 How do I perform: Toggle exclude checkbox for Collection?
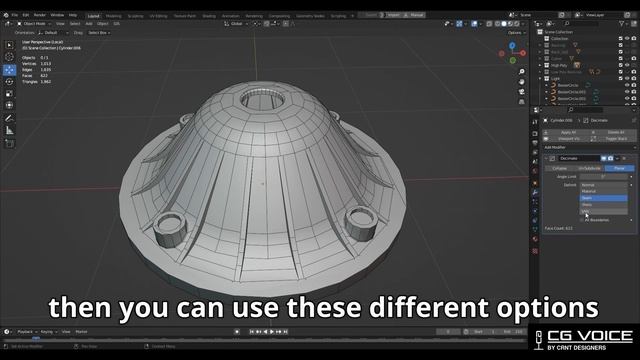pos(621,39)
